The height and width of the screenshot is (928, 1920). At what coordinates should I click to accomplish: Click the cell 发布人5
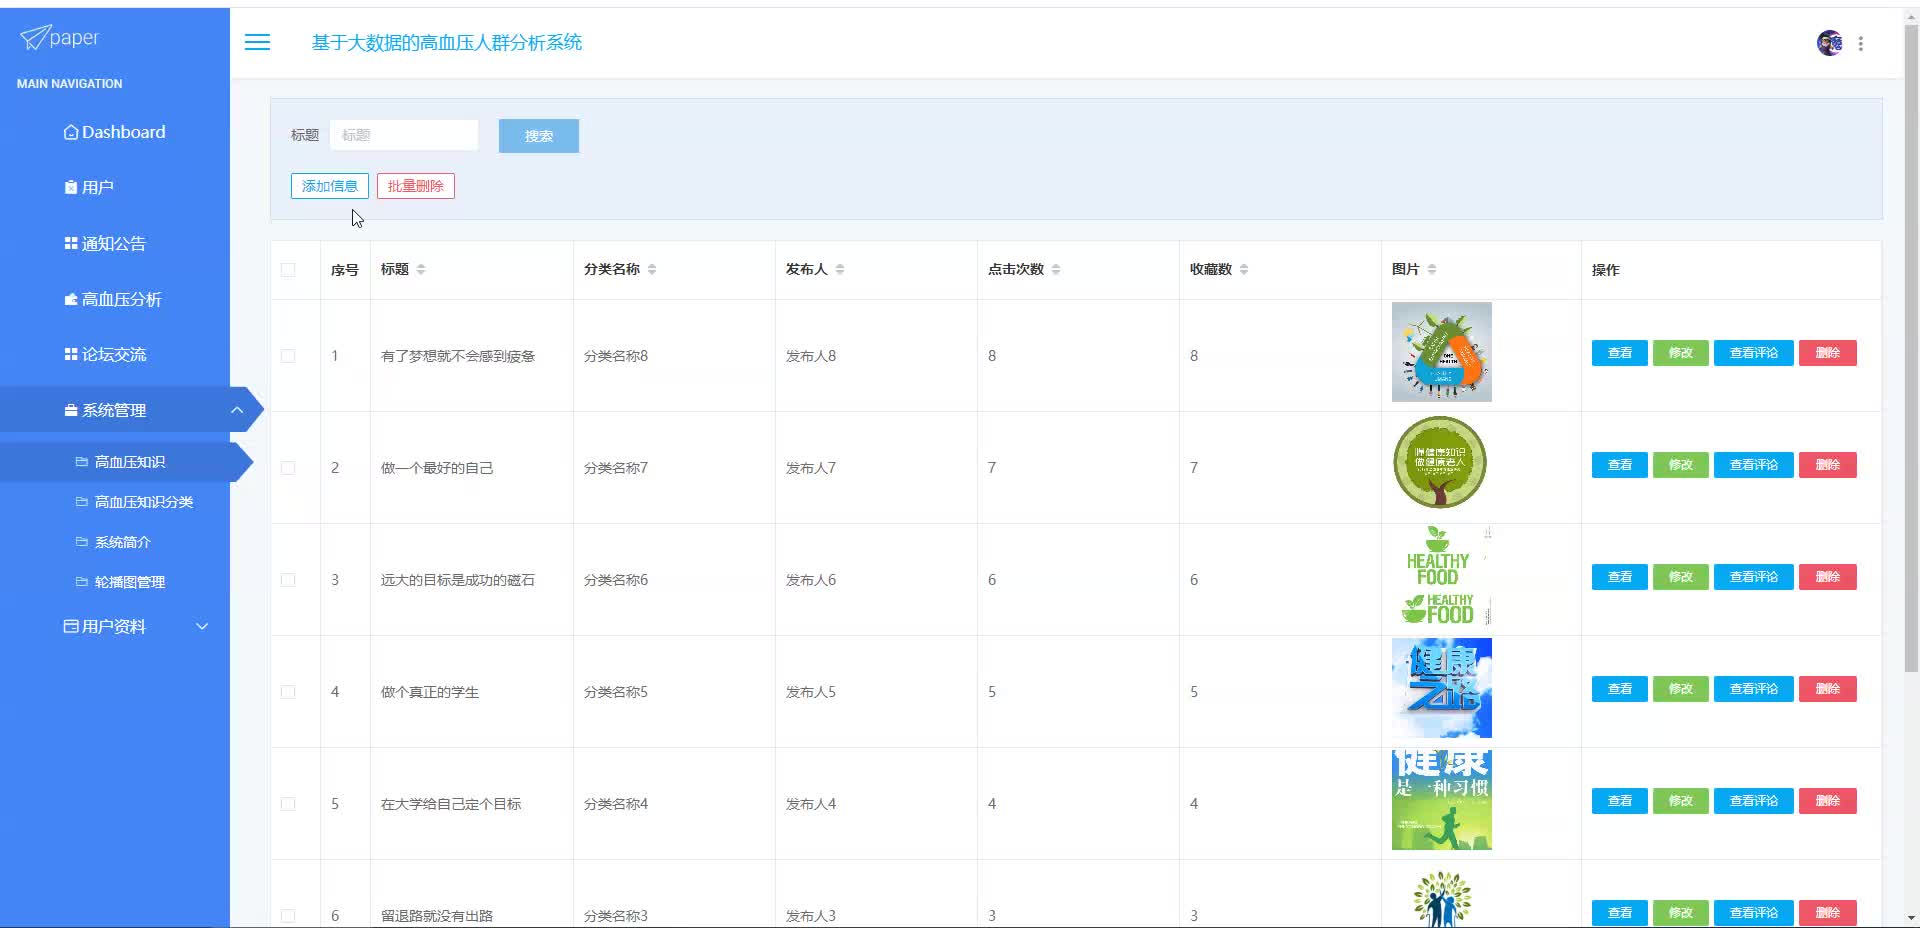click(x=811, y=692)
